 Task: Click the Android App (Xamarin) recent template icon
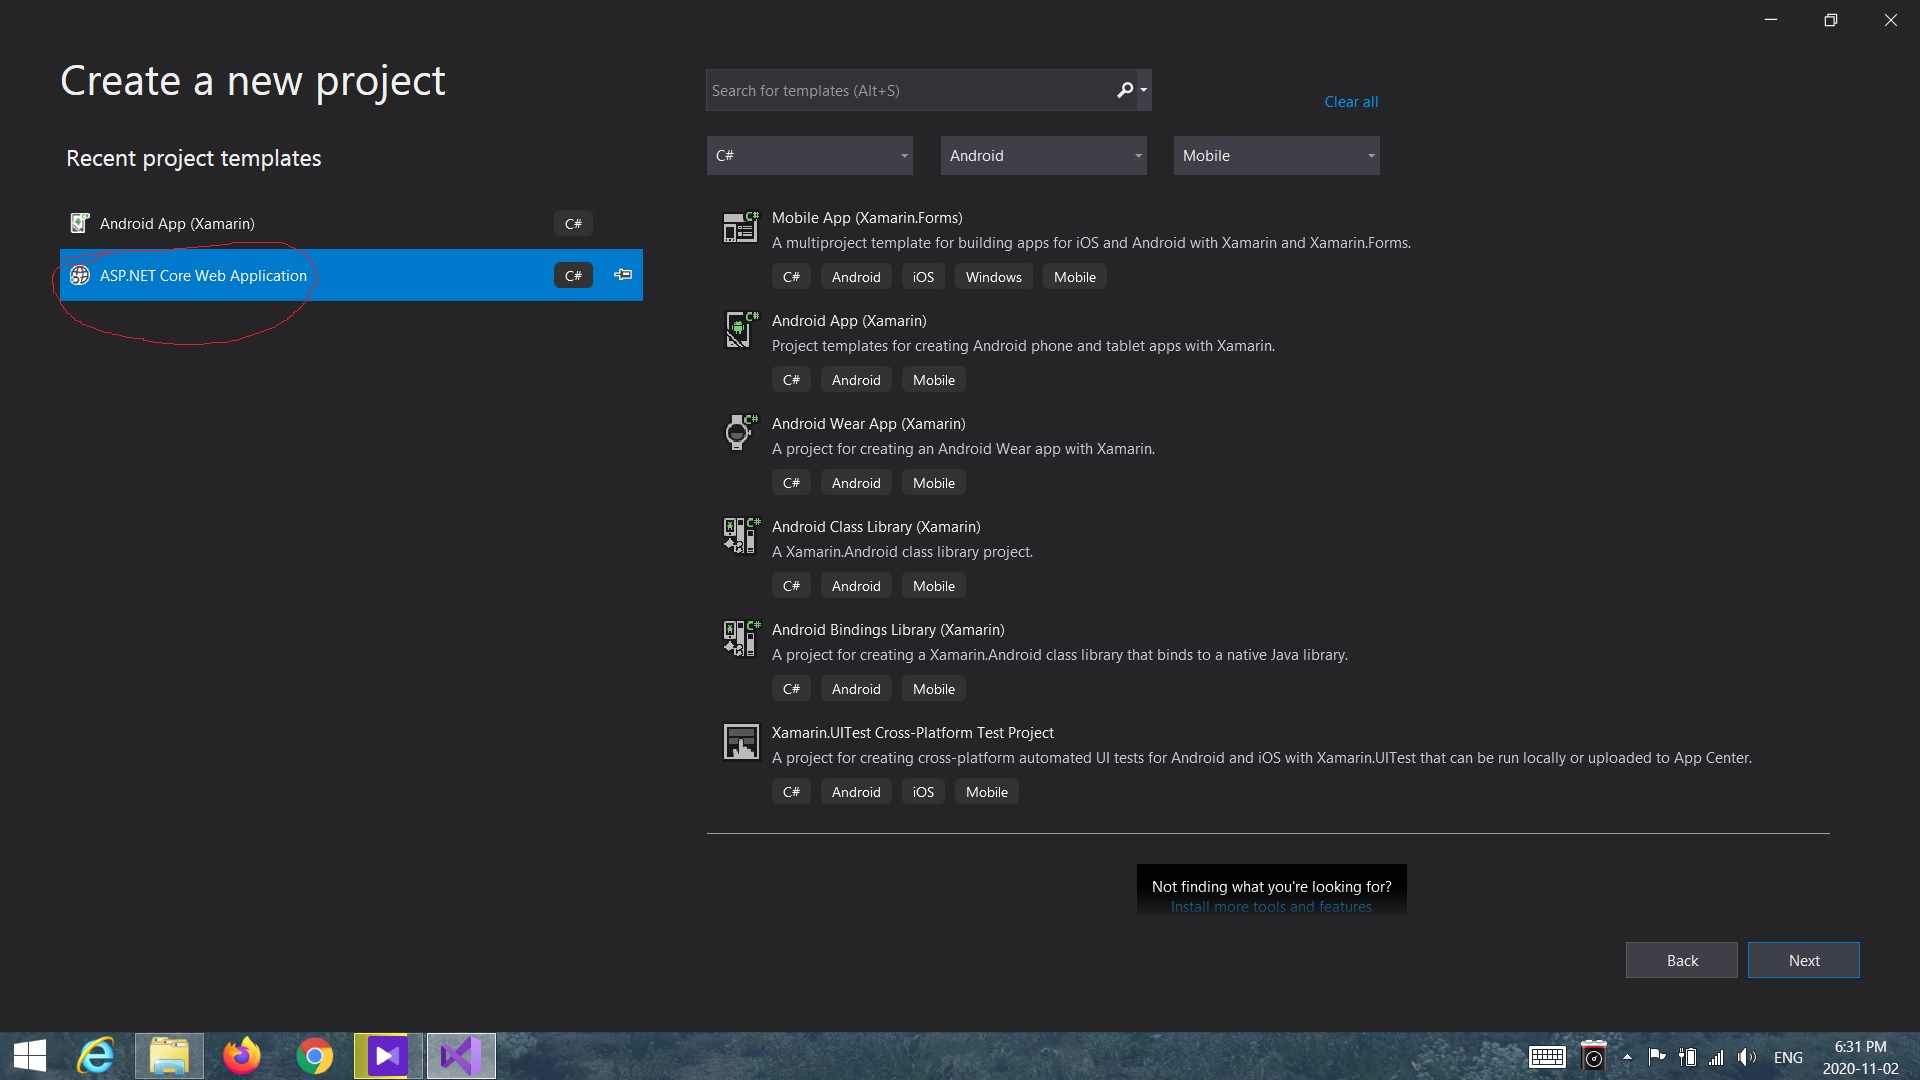[80, 223]
